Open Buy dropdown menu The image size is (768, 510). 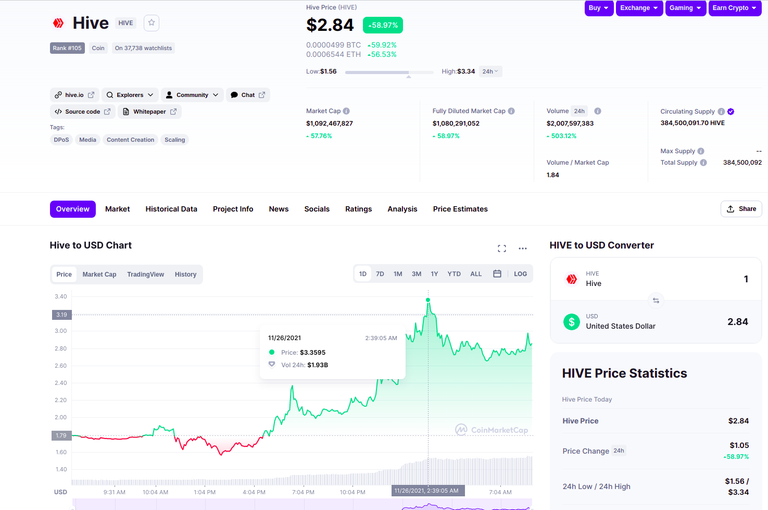pyautogui.click(x=599, y=8)
